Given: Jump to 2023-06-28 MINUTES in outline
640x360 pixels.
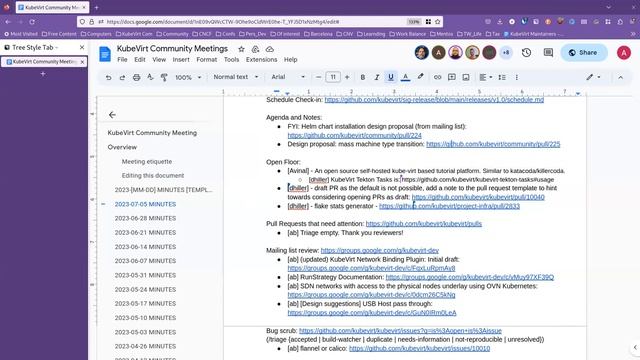Looking at the screenshot, I should coord(145,218).
